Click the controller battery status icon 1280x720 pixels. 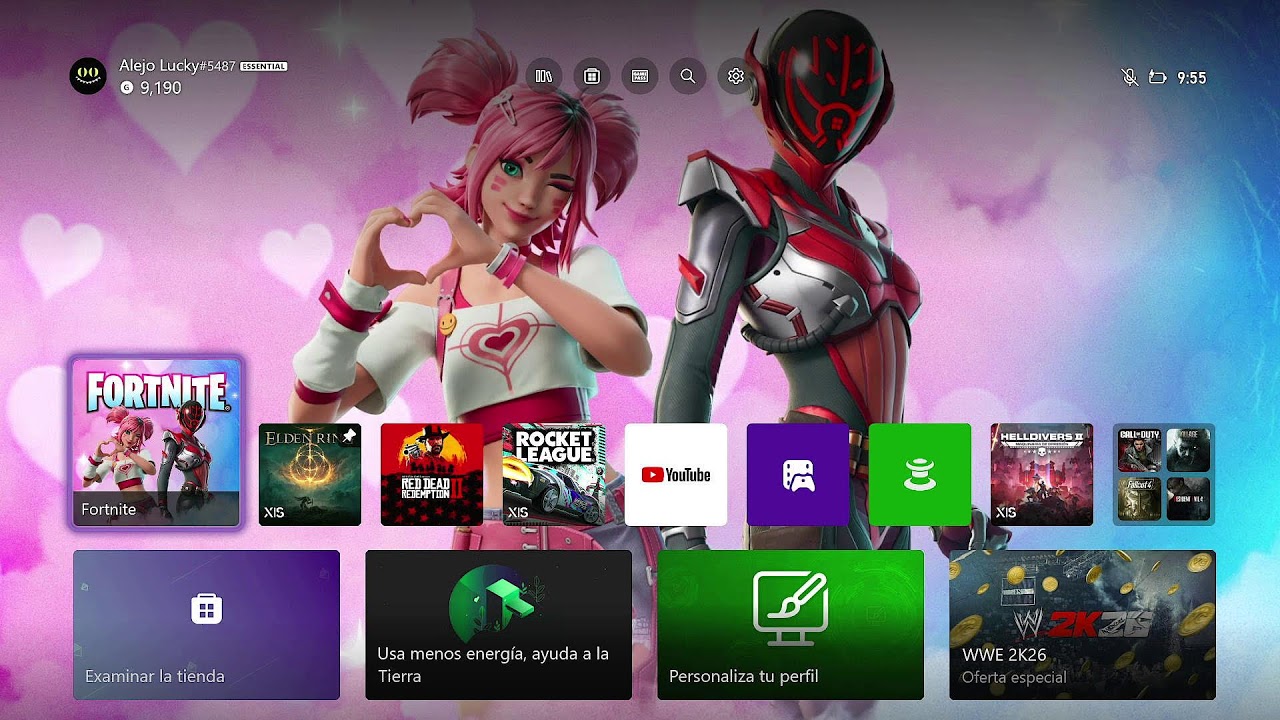(1158, 77)
